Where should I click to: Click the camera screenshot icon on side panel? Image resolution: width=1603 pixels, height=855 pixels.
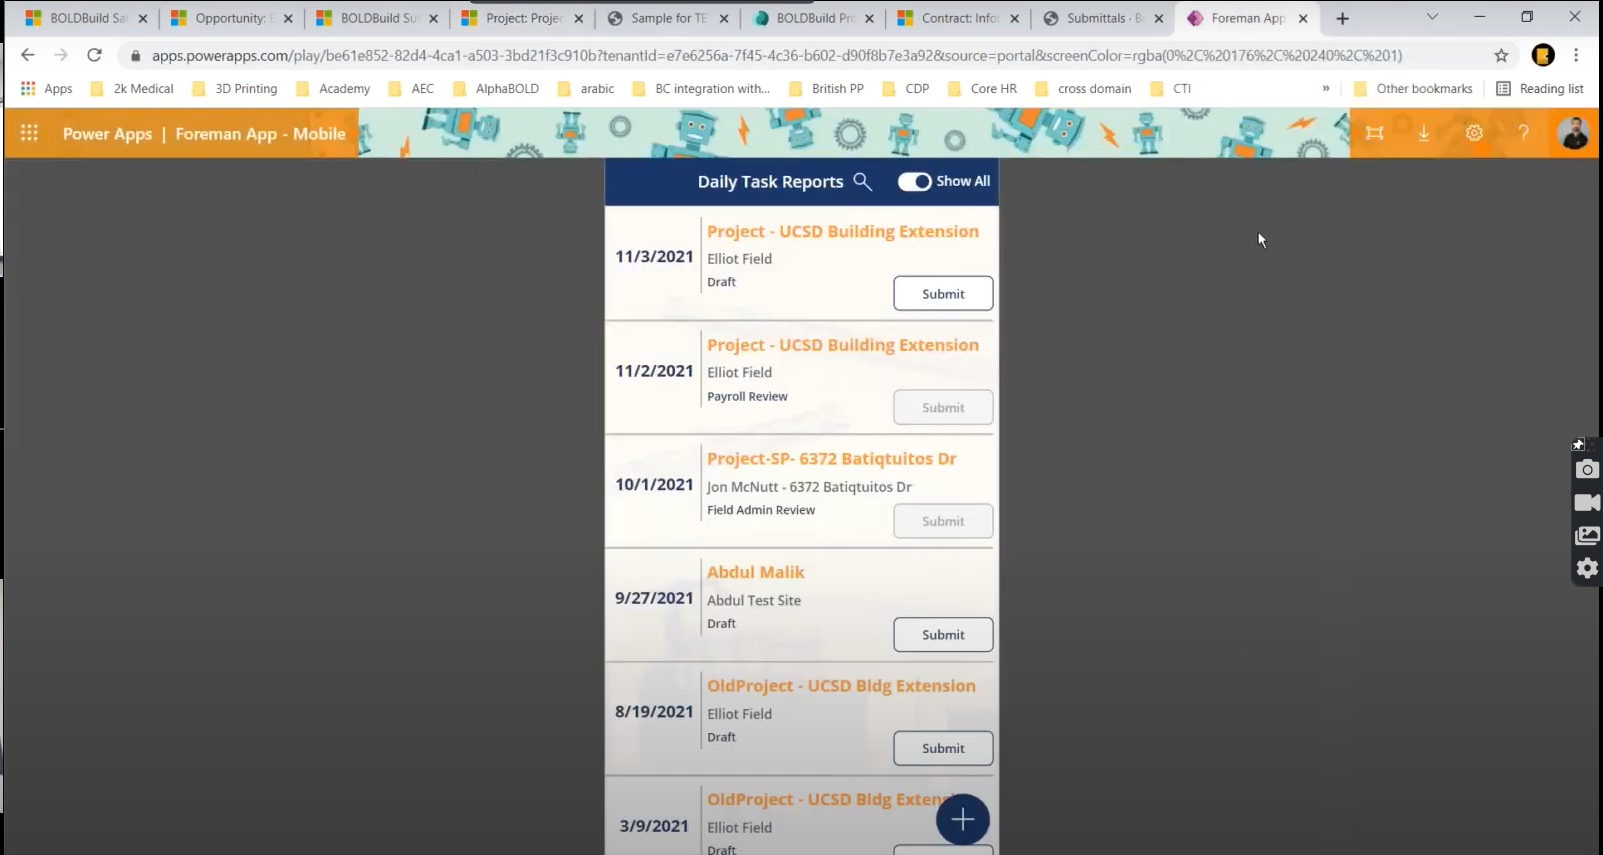[1587, 469]
